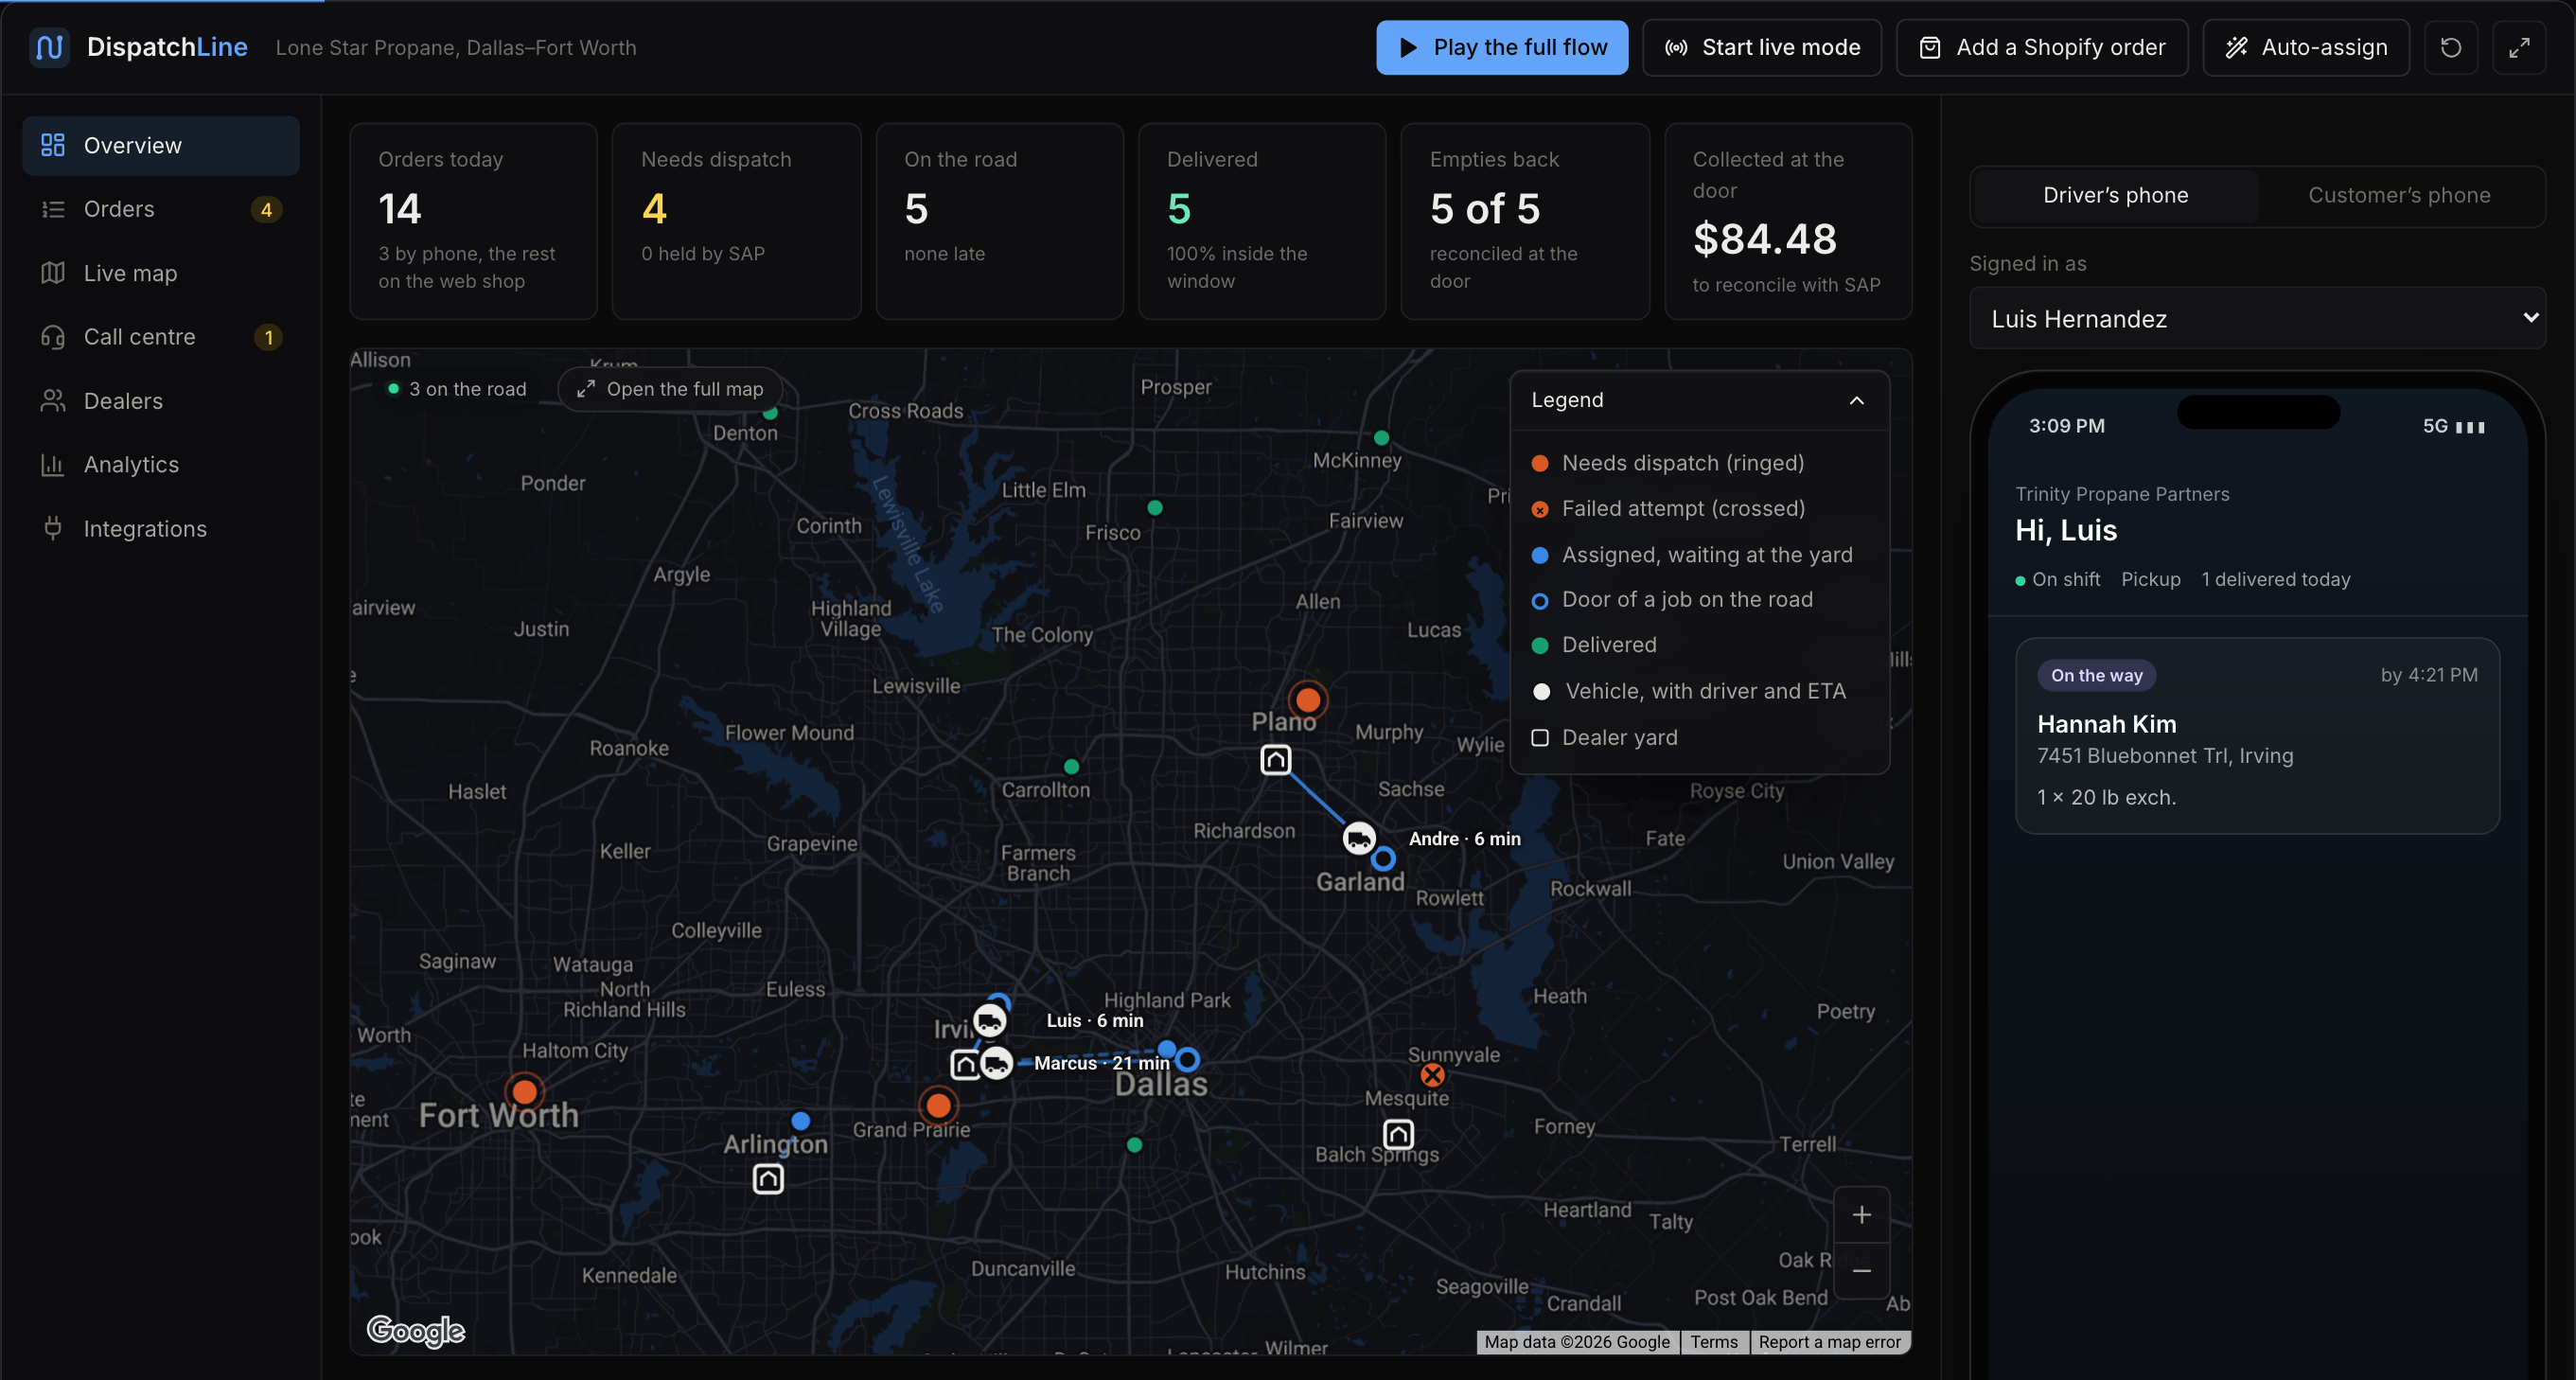Go to Live map in the sidebar
Viewport: 2576px width, 1380px height.
[x=161, y=273]
